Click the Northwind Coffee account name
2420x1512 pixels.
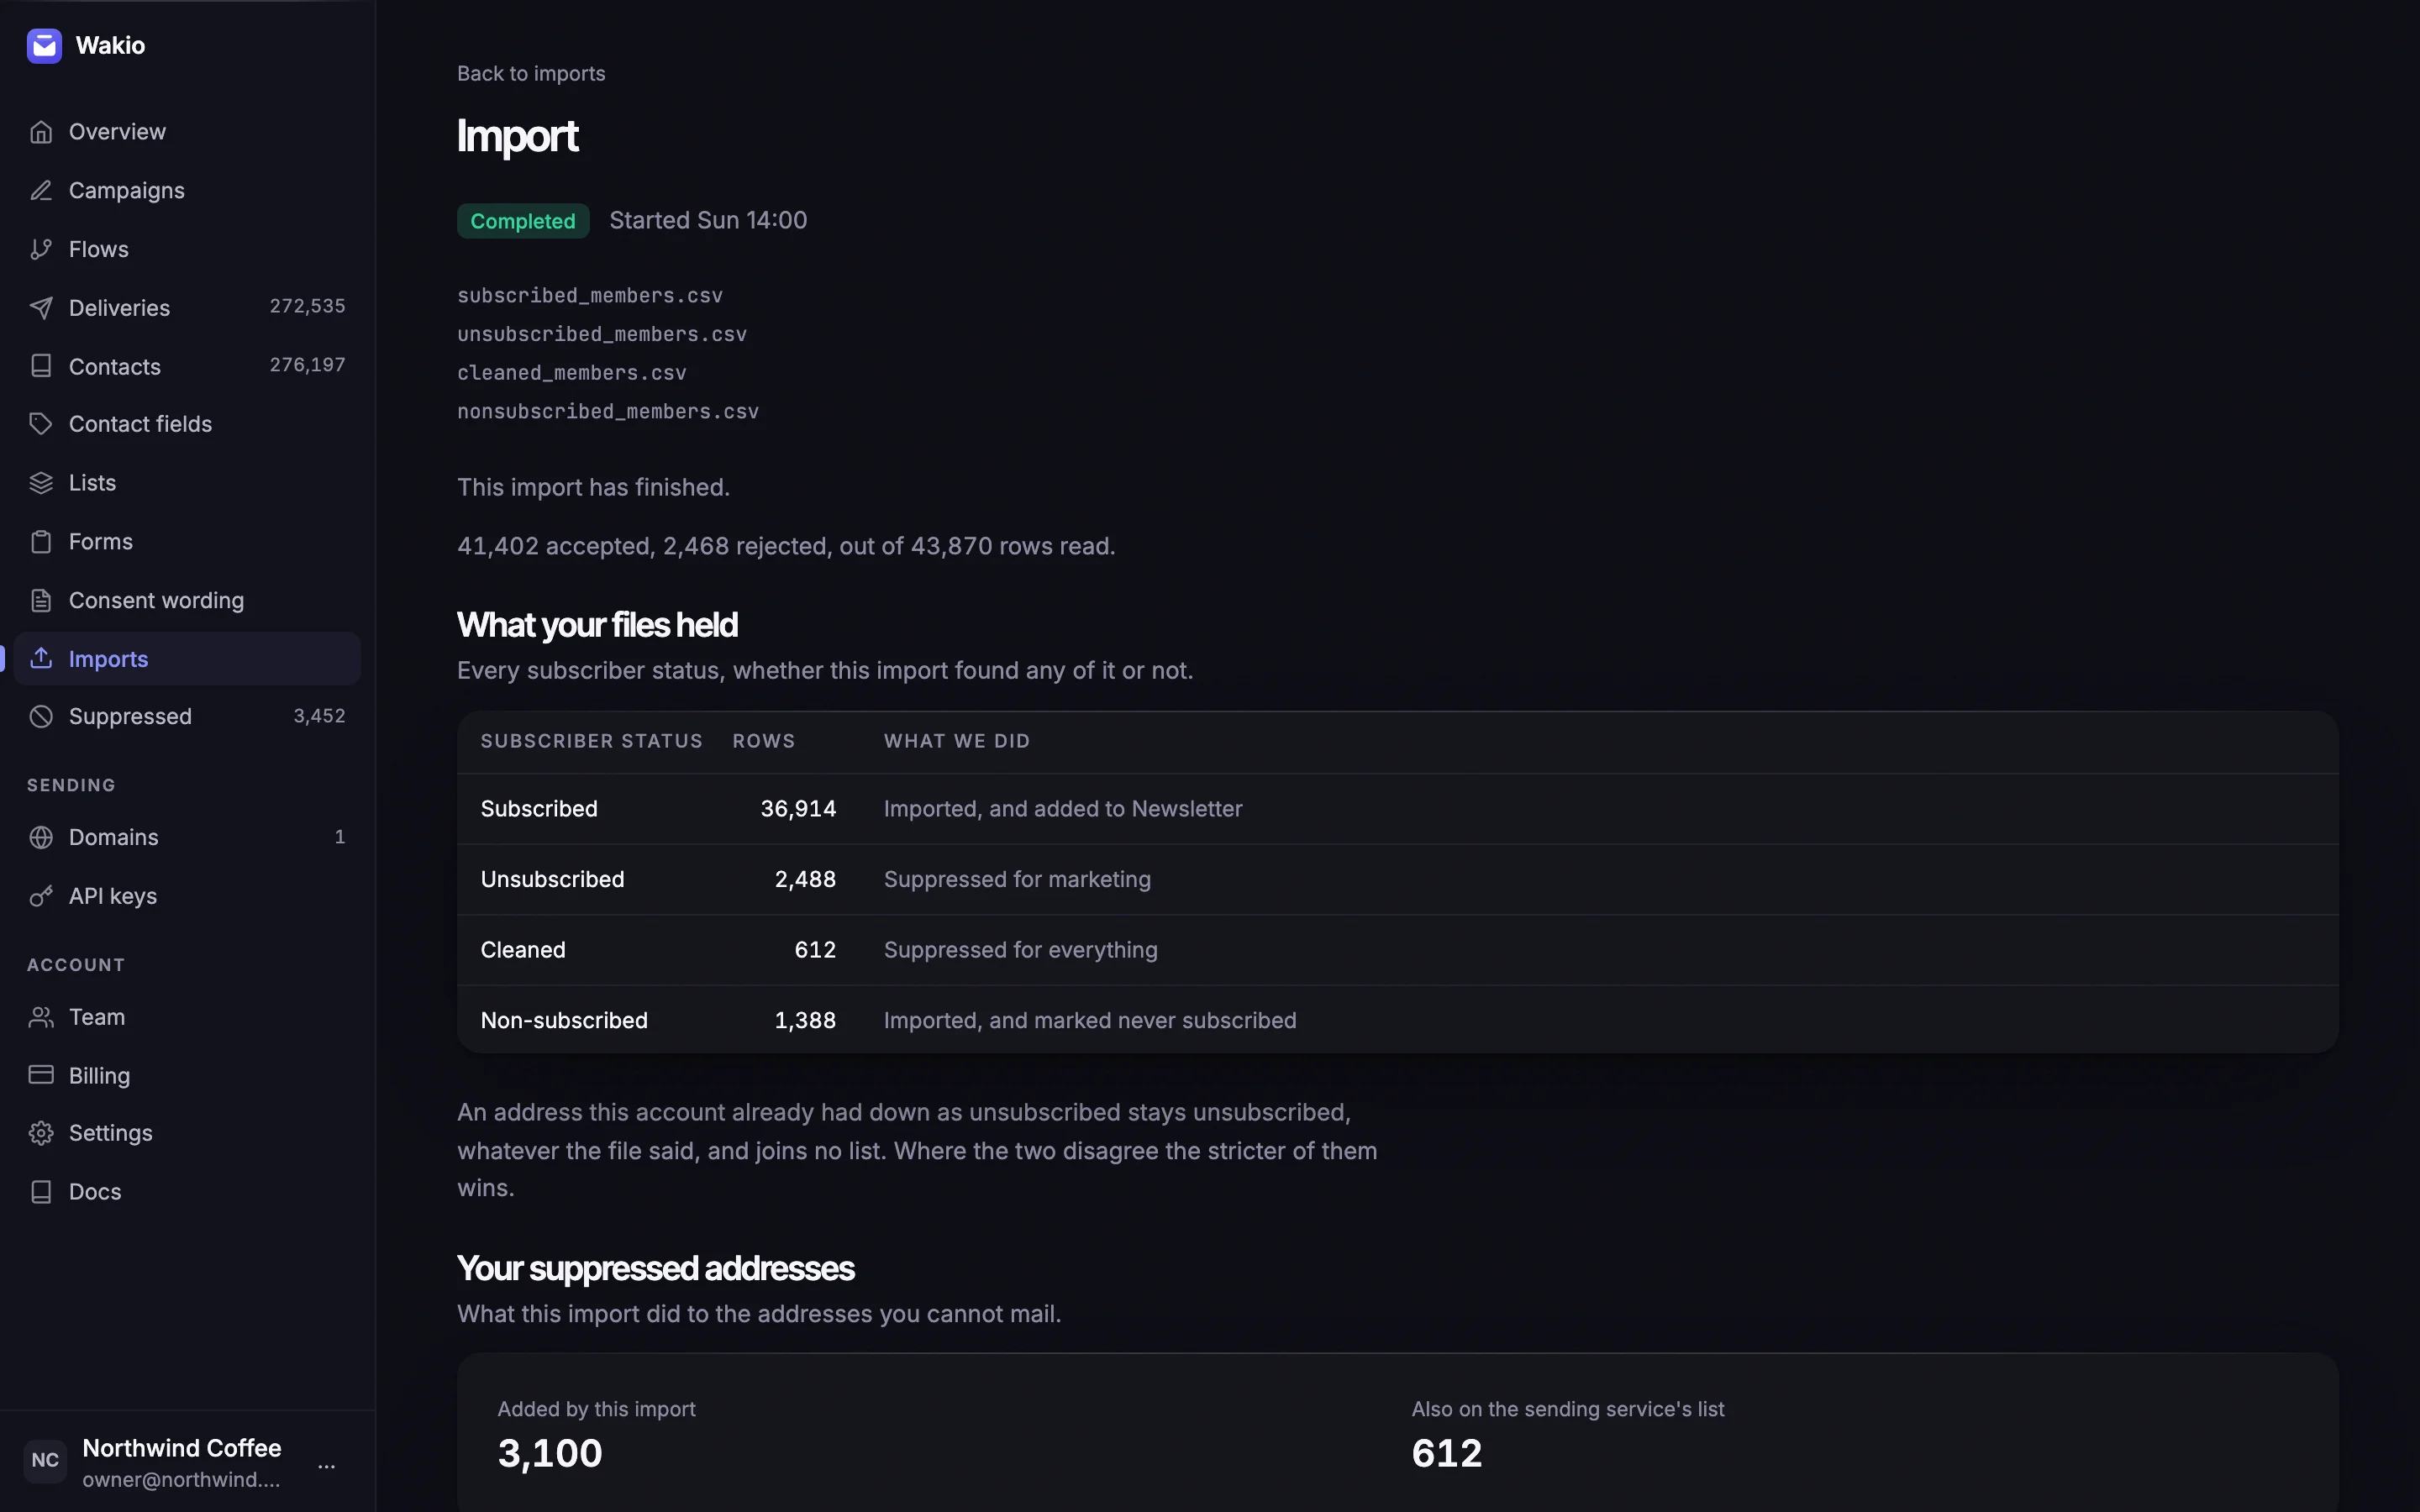tap(182, 1448)
